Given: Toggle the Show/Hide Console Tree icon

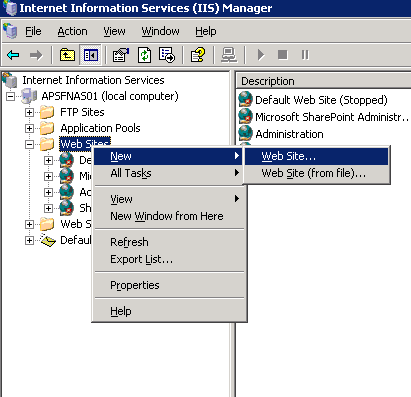Looking at the screenshot, I should [90, 55].
